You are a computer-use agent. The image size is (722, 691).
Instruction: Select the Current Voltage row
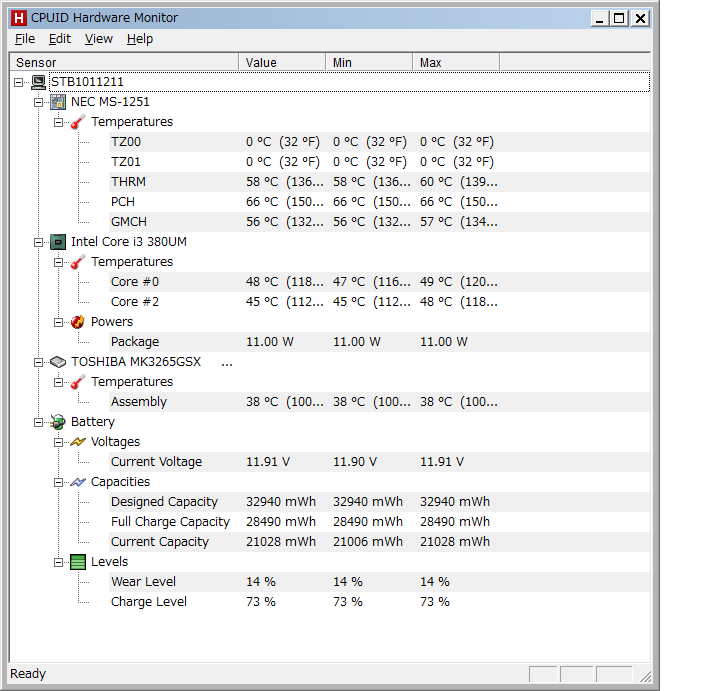(379, 462)
